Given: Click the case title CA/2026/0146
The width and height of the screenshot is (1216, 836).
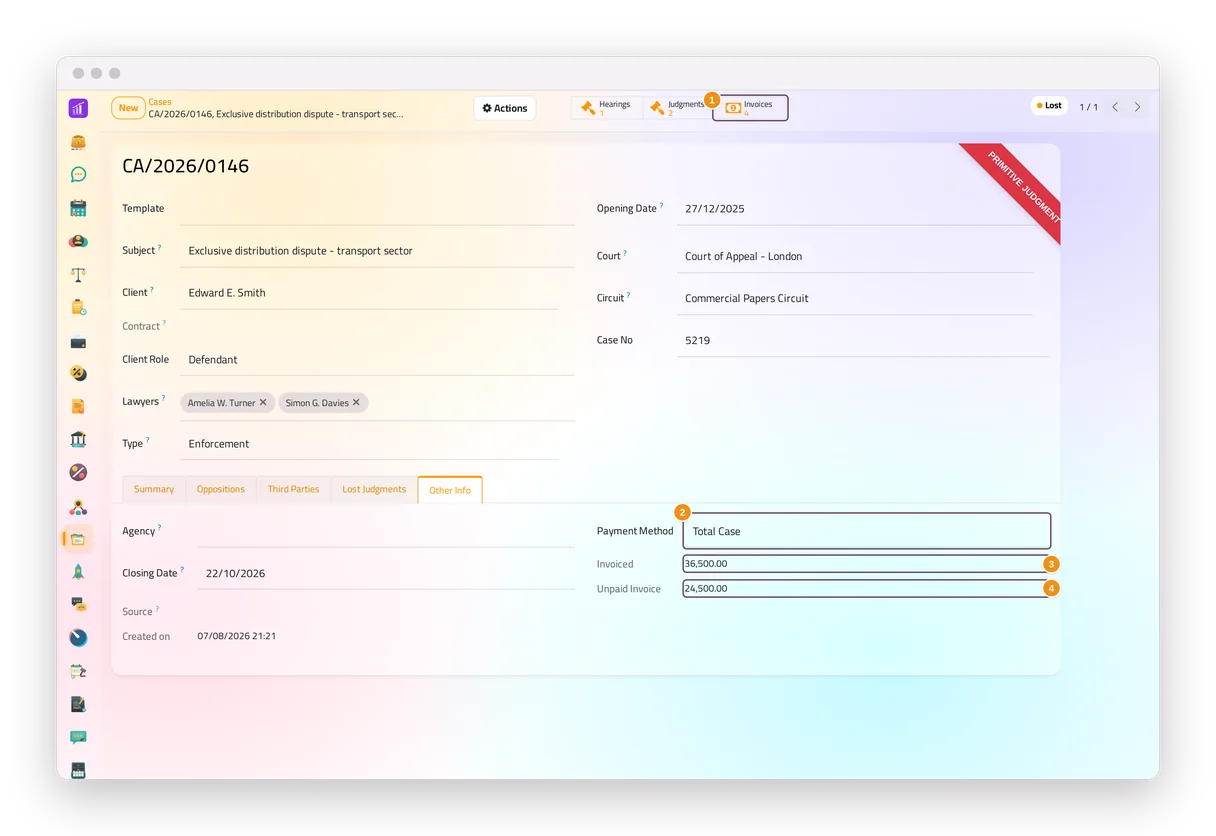Looking at the screenshot, I should click(x=186, y=166).
